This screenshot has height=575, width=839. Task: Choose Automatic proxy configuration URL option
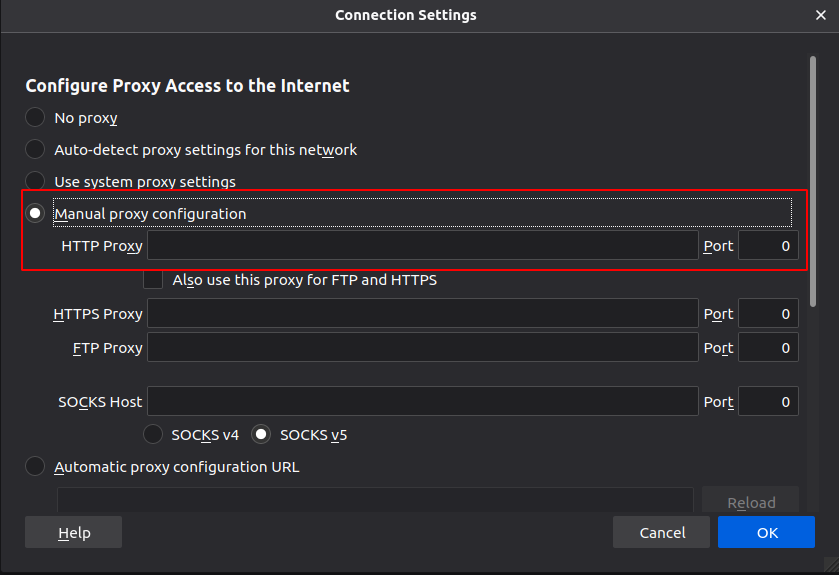point(35,467)
